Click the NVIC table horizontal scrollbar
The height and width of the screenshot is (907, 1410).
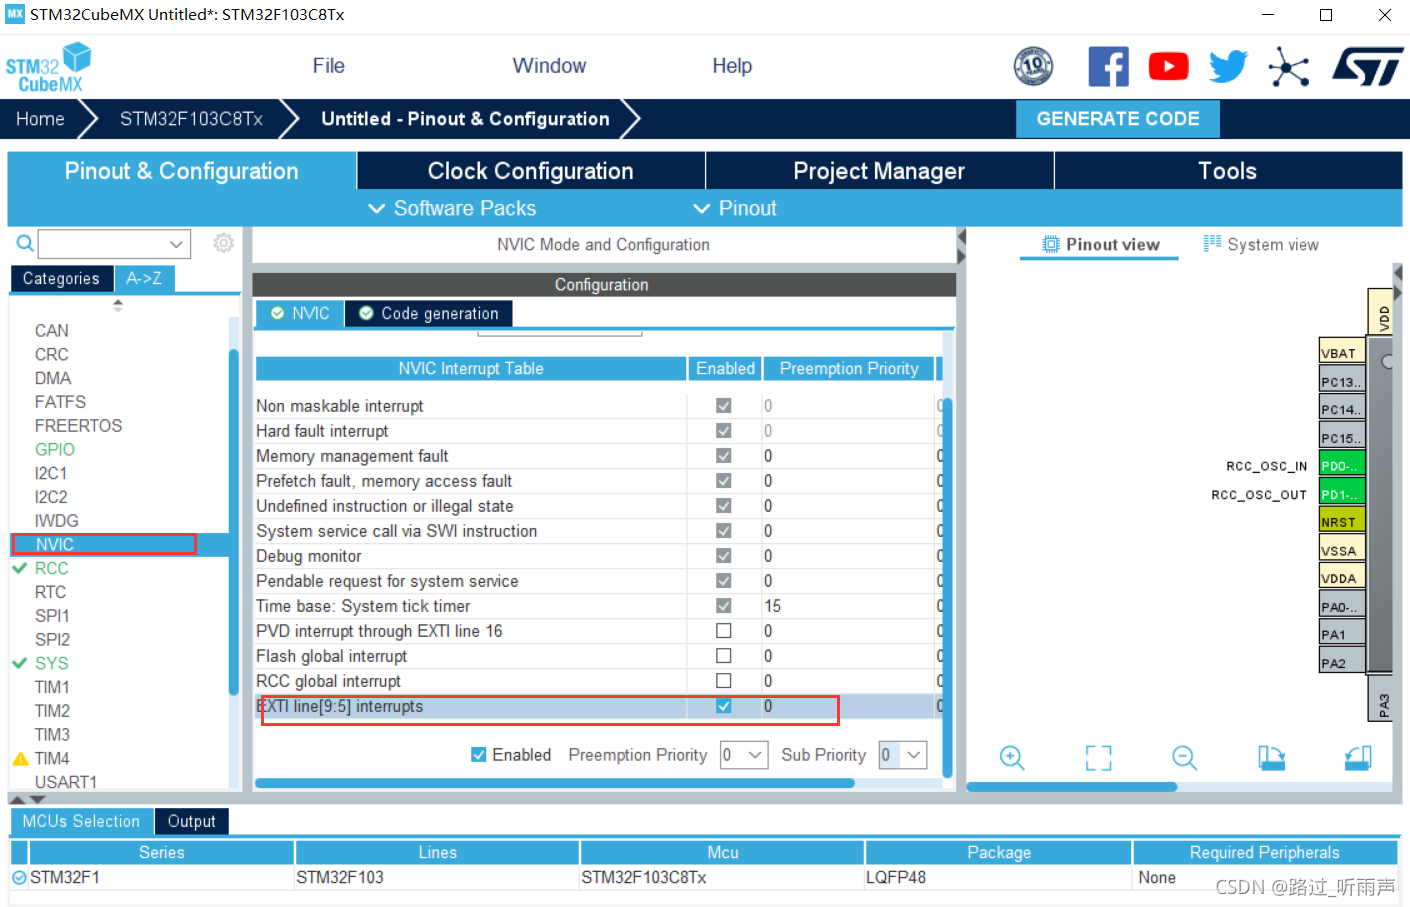click(x=555, y=784)
